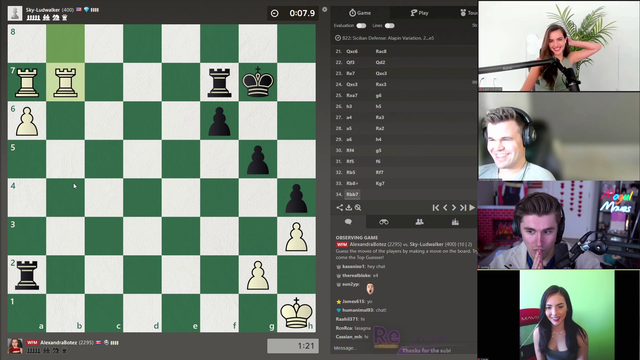This screenshot has width=640, height=360.
Task: Select move 33 Rb8+
Action: [x=352, y=183]
